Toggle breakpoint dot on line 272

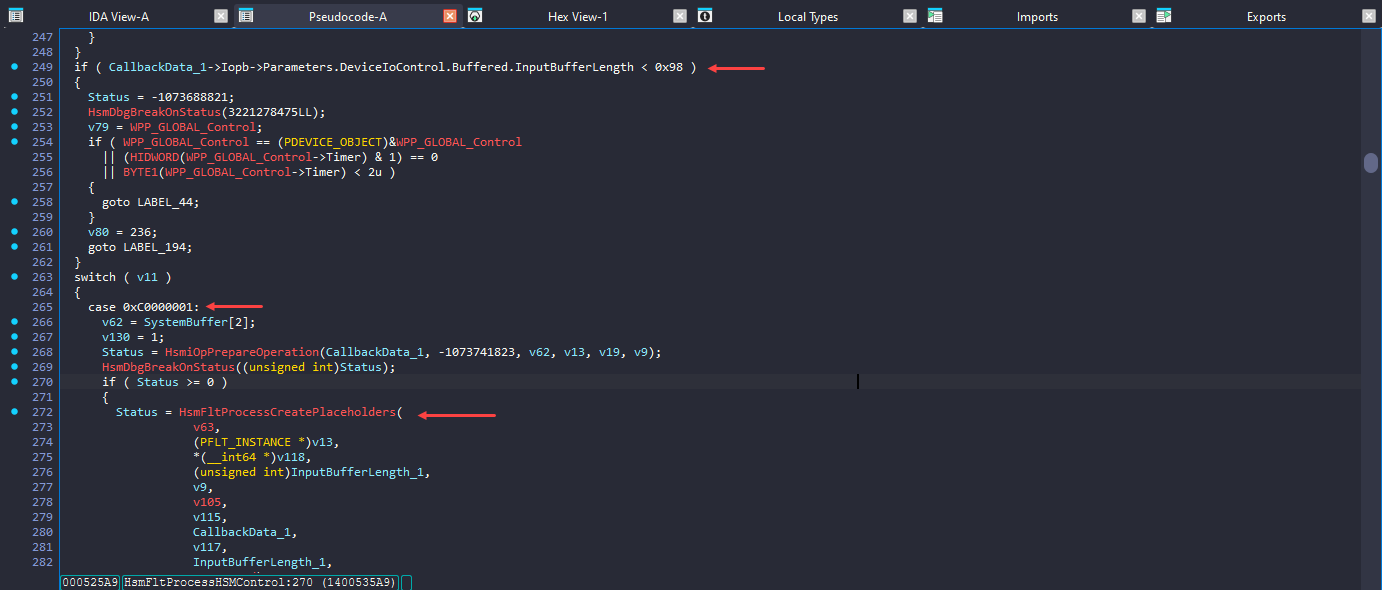pos(14,412)
